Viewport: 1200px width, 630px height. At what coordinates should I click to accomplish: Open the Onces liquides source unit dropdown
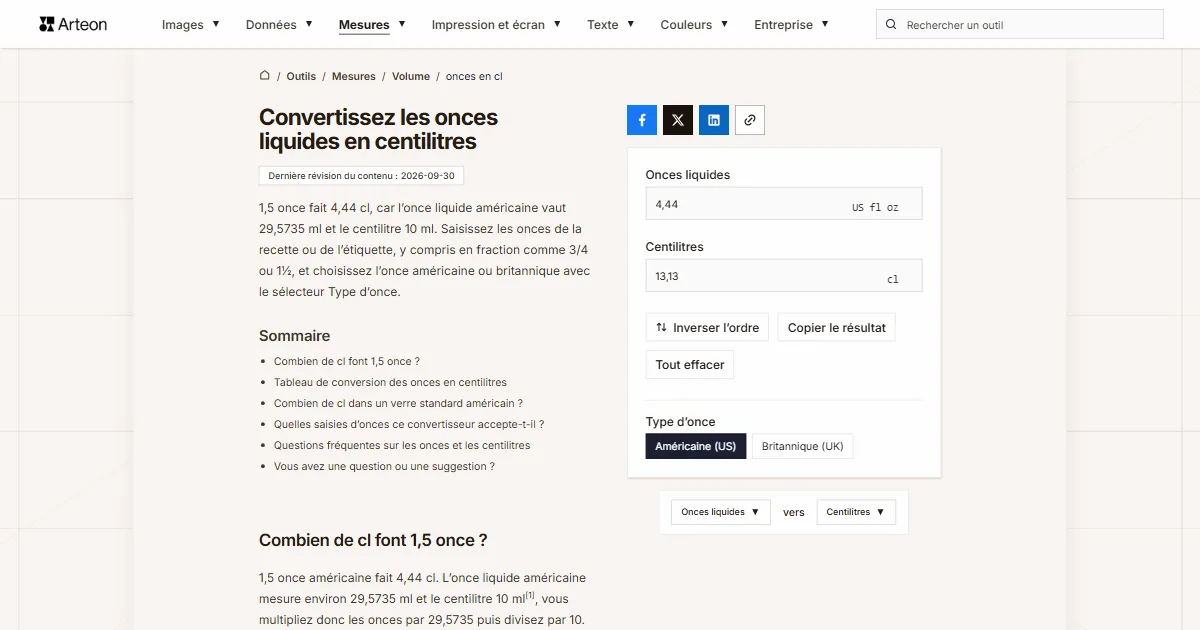(x=720, y=512)
